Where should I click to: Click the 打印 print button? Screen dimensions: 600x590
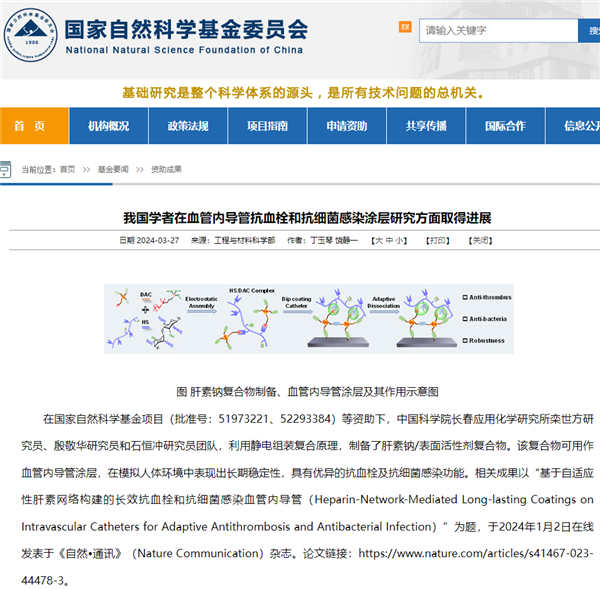(x=437, y=240)
